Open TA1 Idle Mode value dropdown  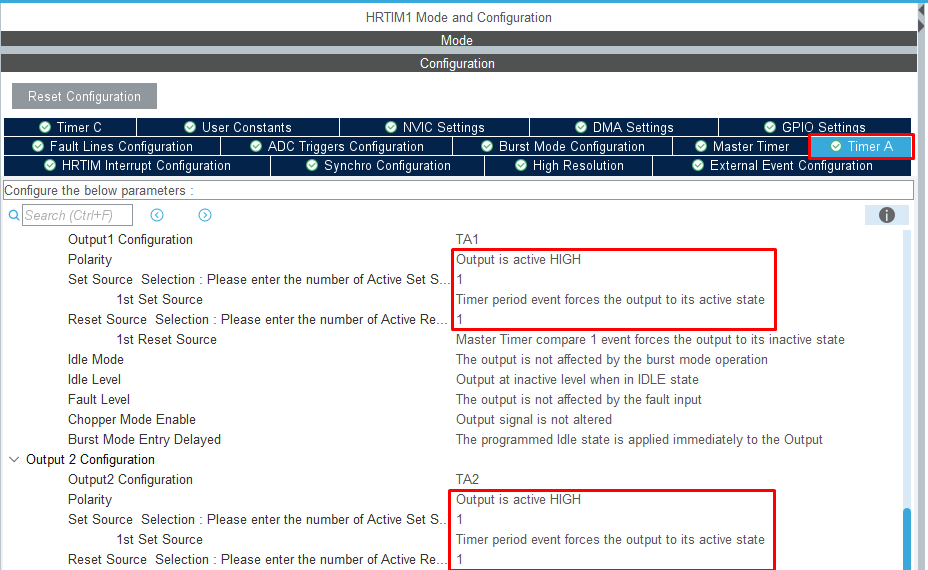(611, 359)
